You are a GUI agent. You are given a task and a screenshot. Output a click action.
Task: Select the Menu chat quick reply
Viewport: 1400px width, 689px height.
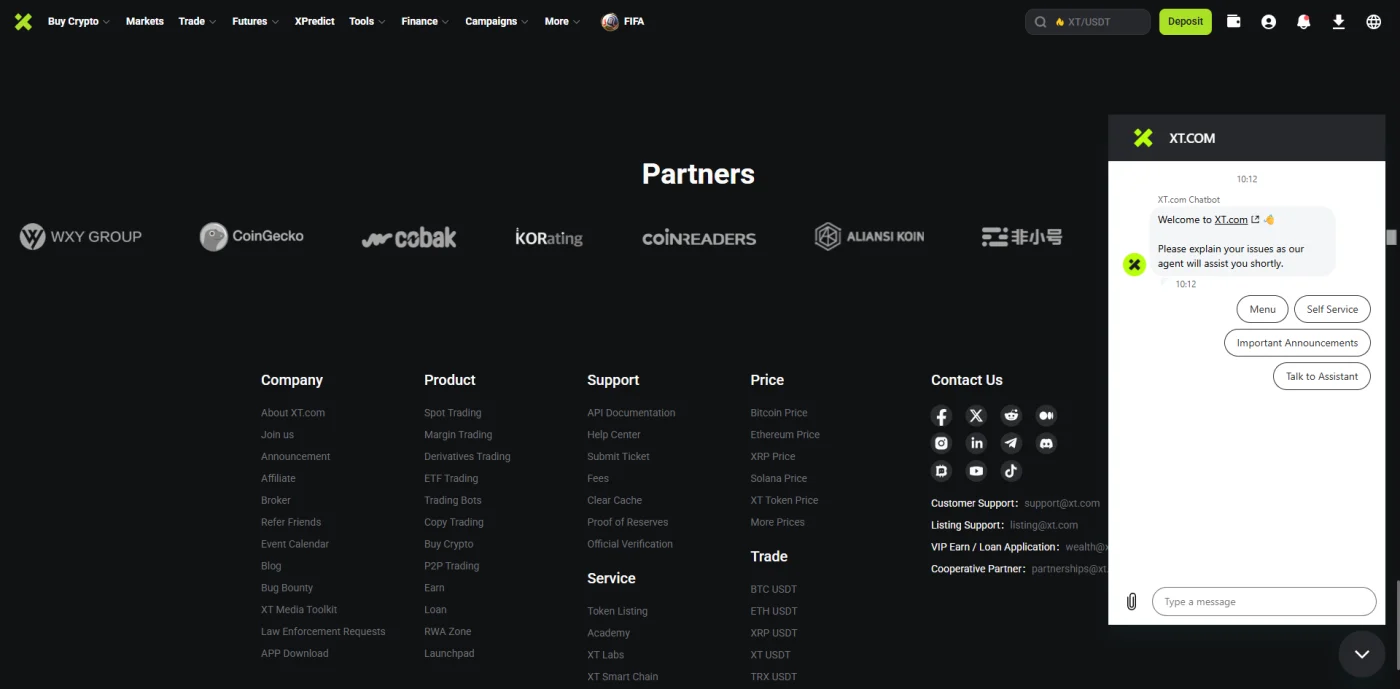click(x=1262, y=309)
